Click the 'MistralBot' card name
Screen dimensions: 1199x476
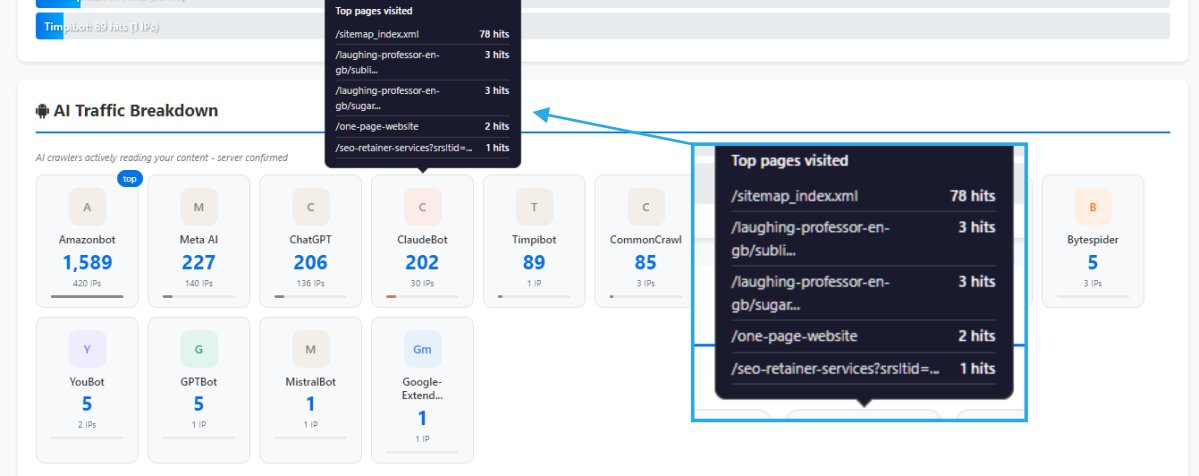point(310,381)
